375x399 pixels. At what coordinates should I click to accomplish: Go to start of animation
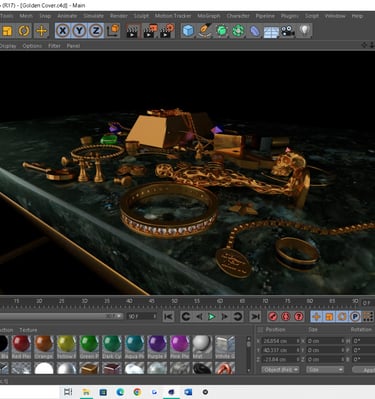click(x=168, y=316)
